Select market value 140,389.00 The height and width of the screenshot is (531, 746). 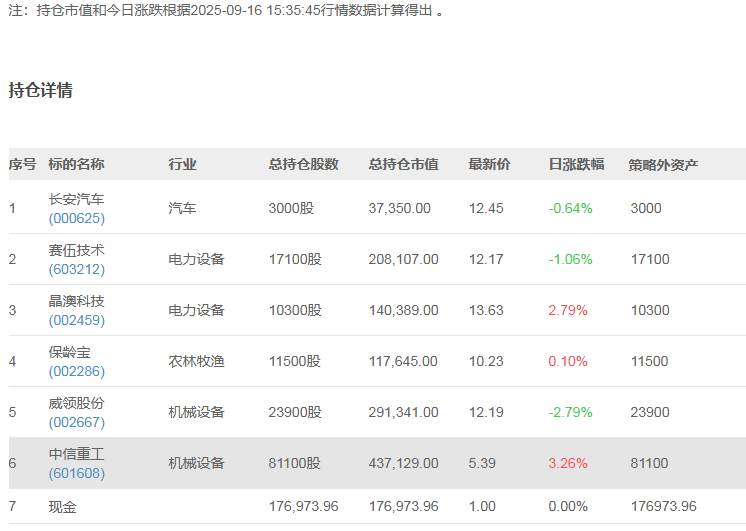403,310
